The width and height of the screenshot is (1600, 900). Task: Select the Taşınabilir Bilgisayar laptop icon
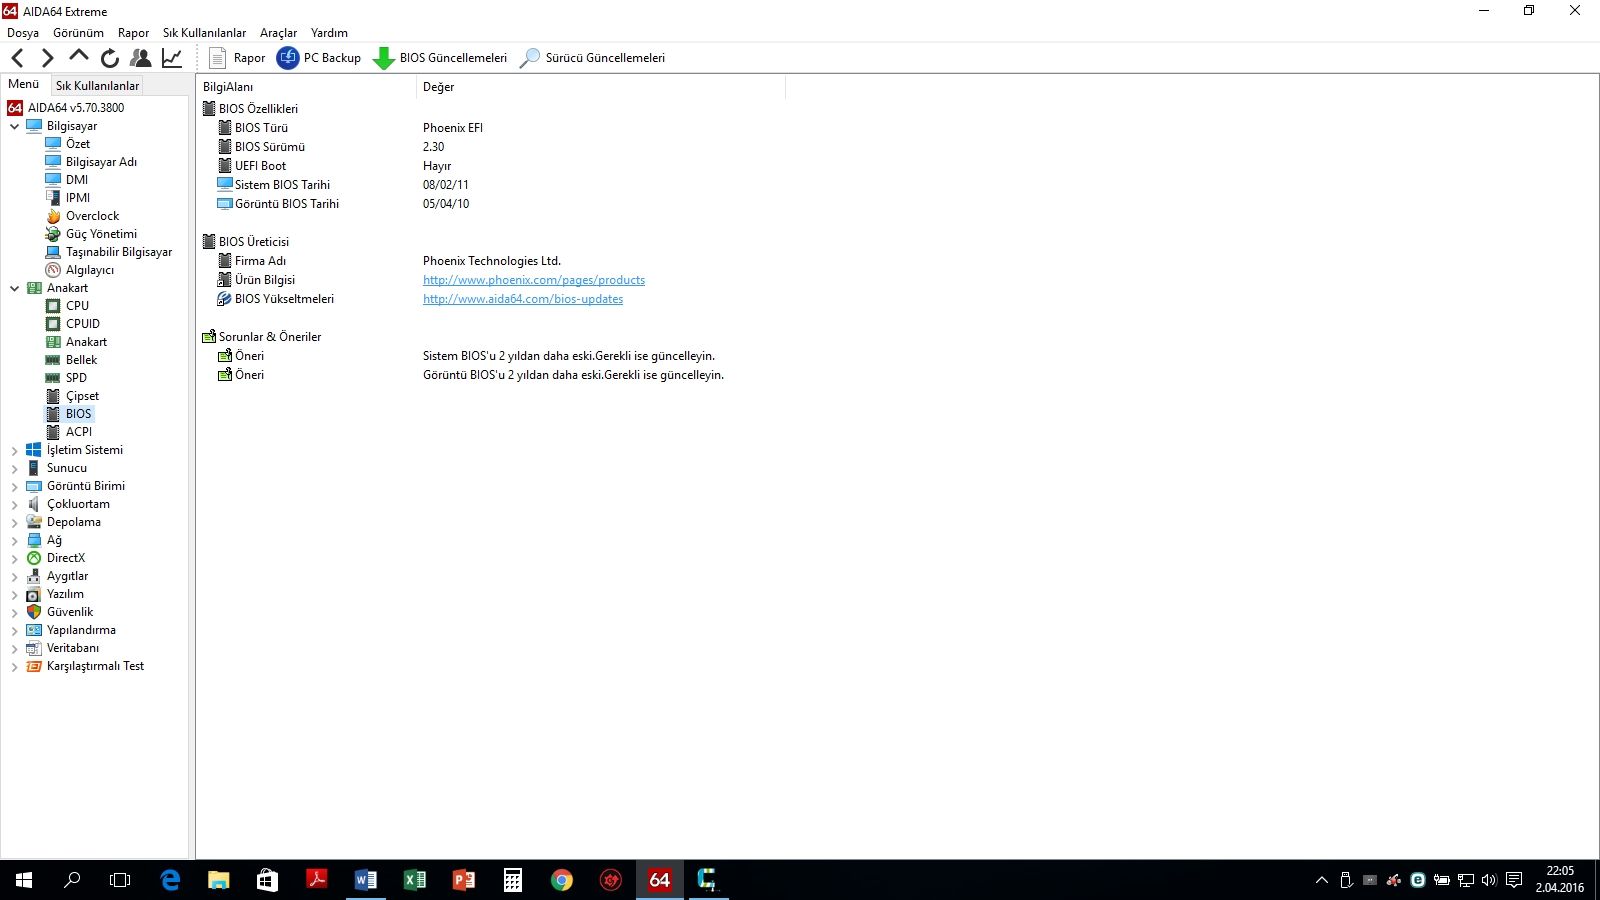click(x=53, y=252)
